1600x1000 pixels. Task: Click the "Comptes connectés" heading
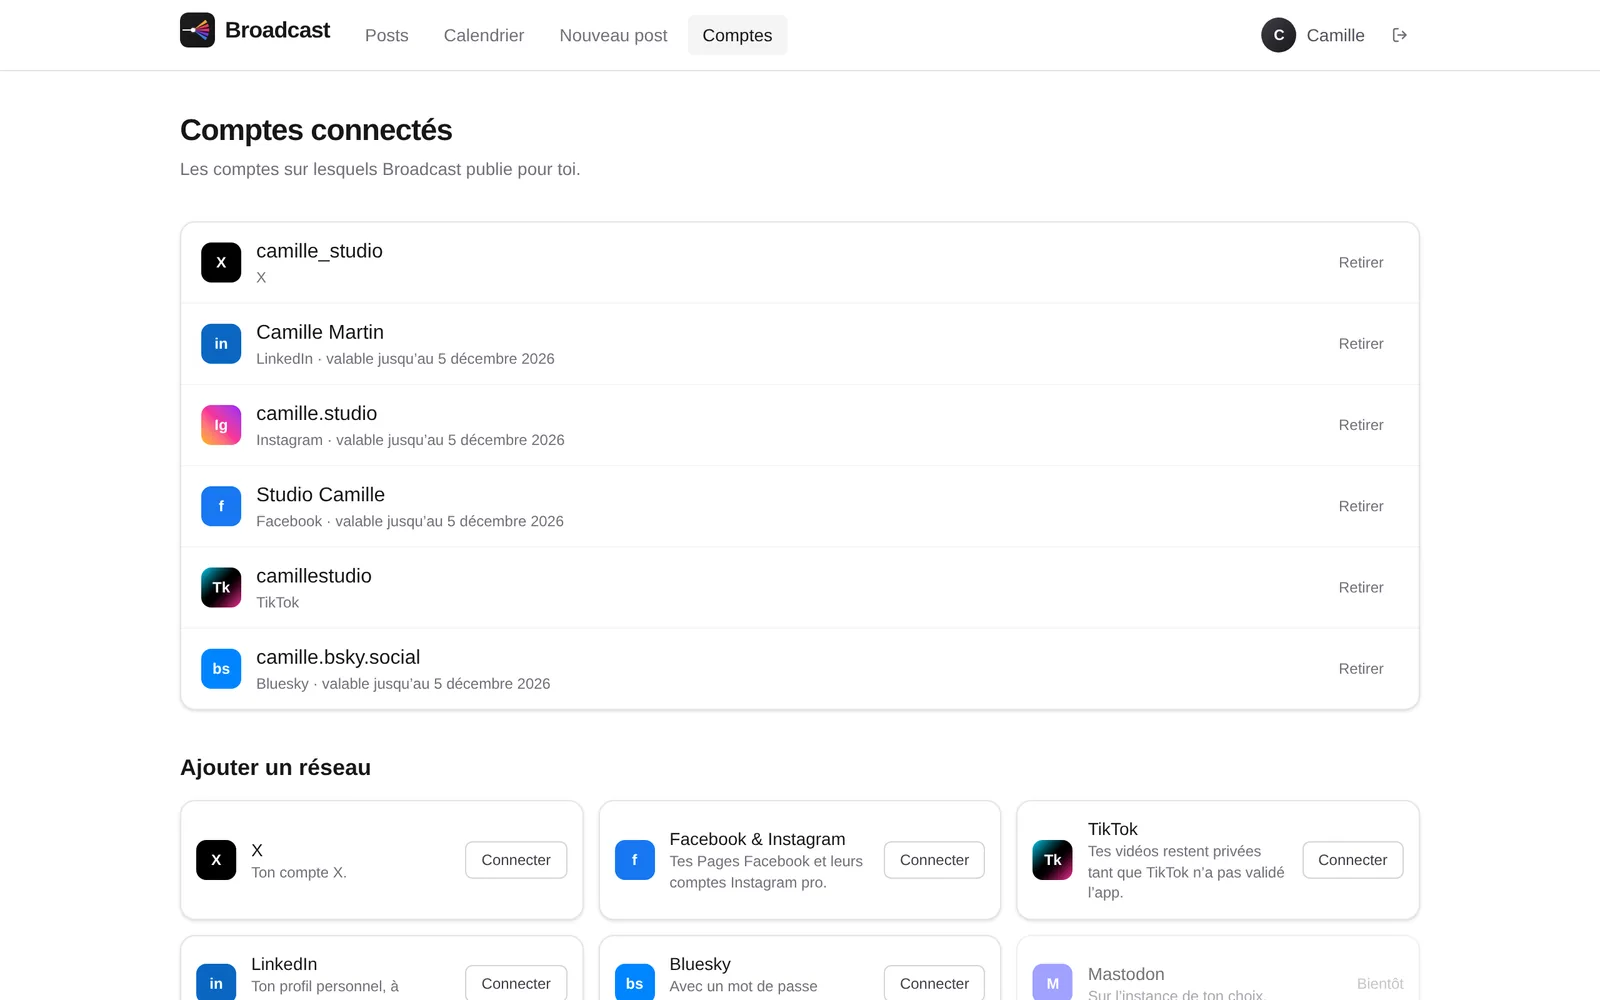(316, 130)
